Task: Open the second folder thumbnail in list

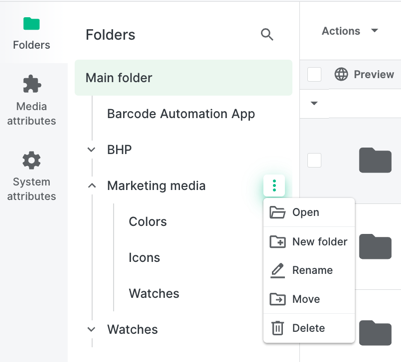Action: pyautogui.click(x=375, y=247)
